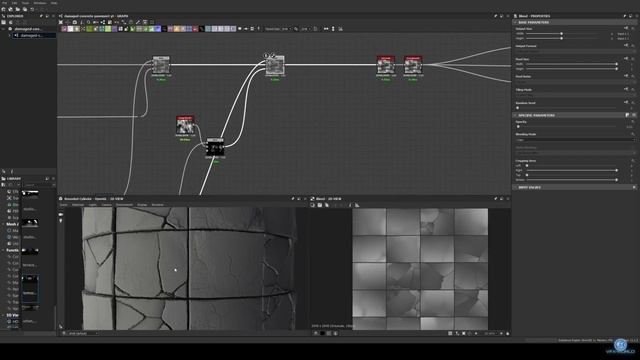Open the Tiling Mode dropdown
This screenshot has height=360, width=640.
(x=575, y=95)
